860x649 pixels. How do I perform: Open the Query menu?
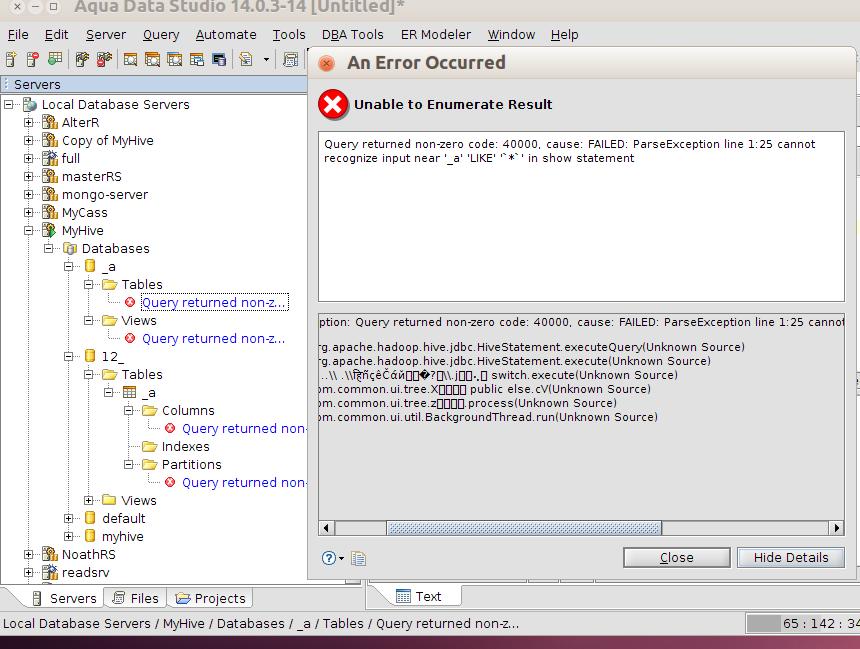coord(161,35)
